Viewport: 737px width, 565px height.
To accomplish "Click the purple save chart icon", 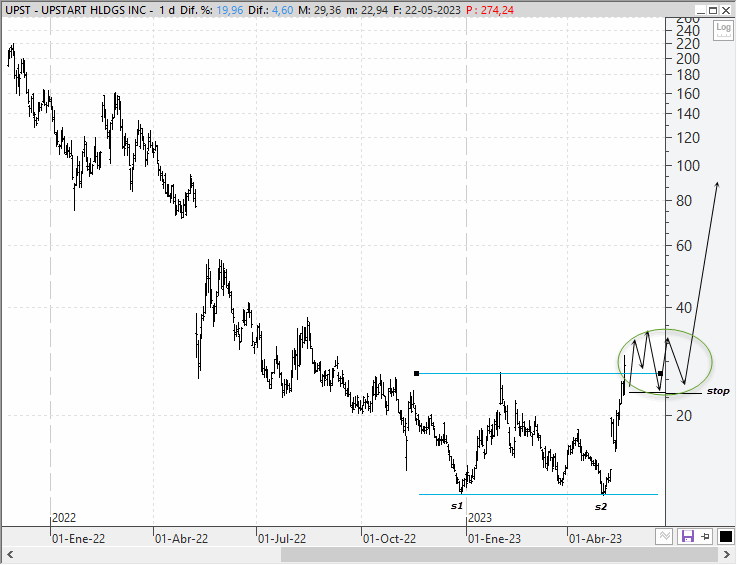I will (x=688, y=536).
